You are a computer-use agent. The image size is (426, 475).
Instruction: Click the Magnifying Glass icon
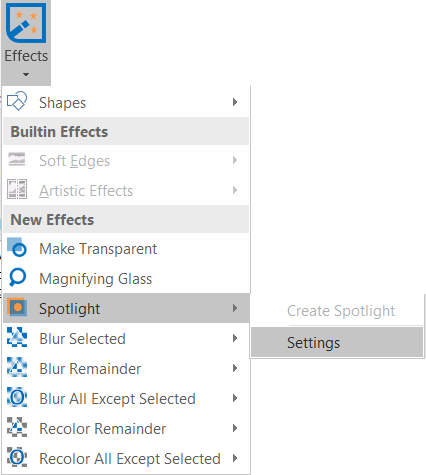pos(17,277)
